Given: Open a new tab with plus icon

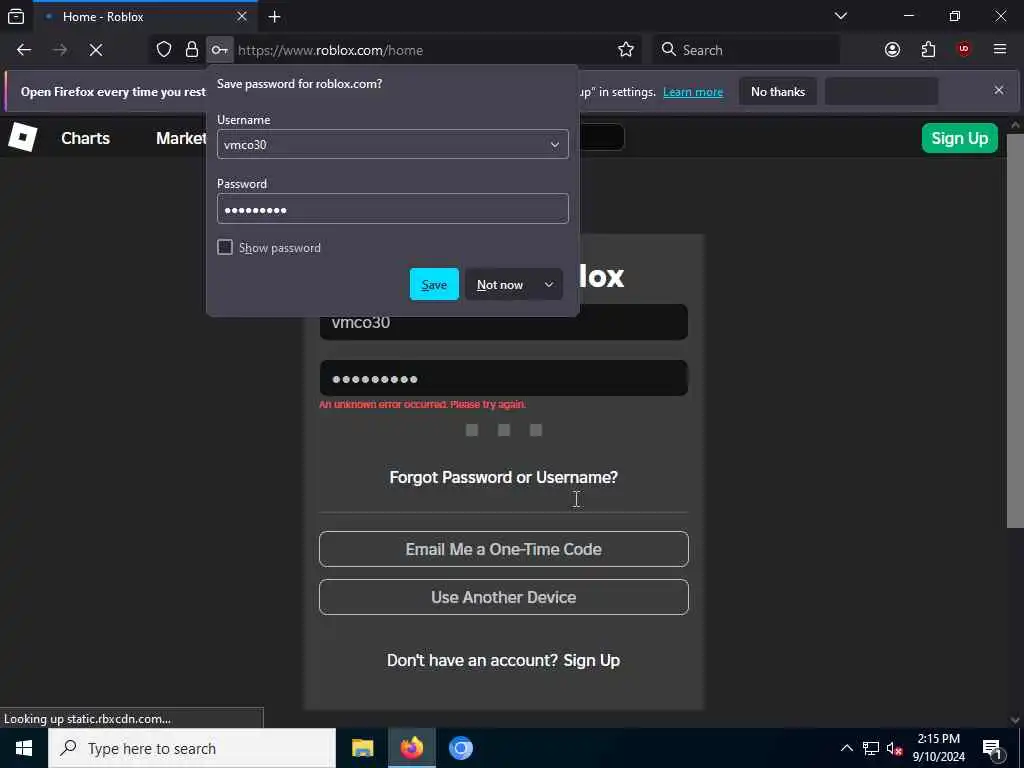Looking at the screenshot, I should 274,16.
